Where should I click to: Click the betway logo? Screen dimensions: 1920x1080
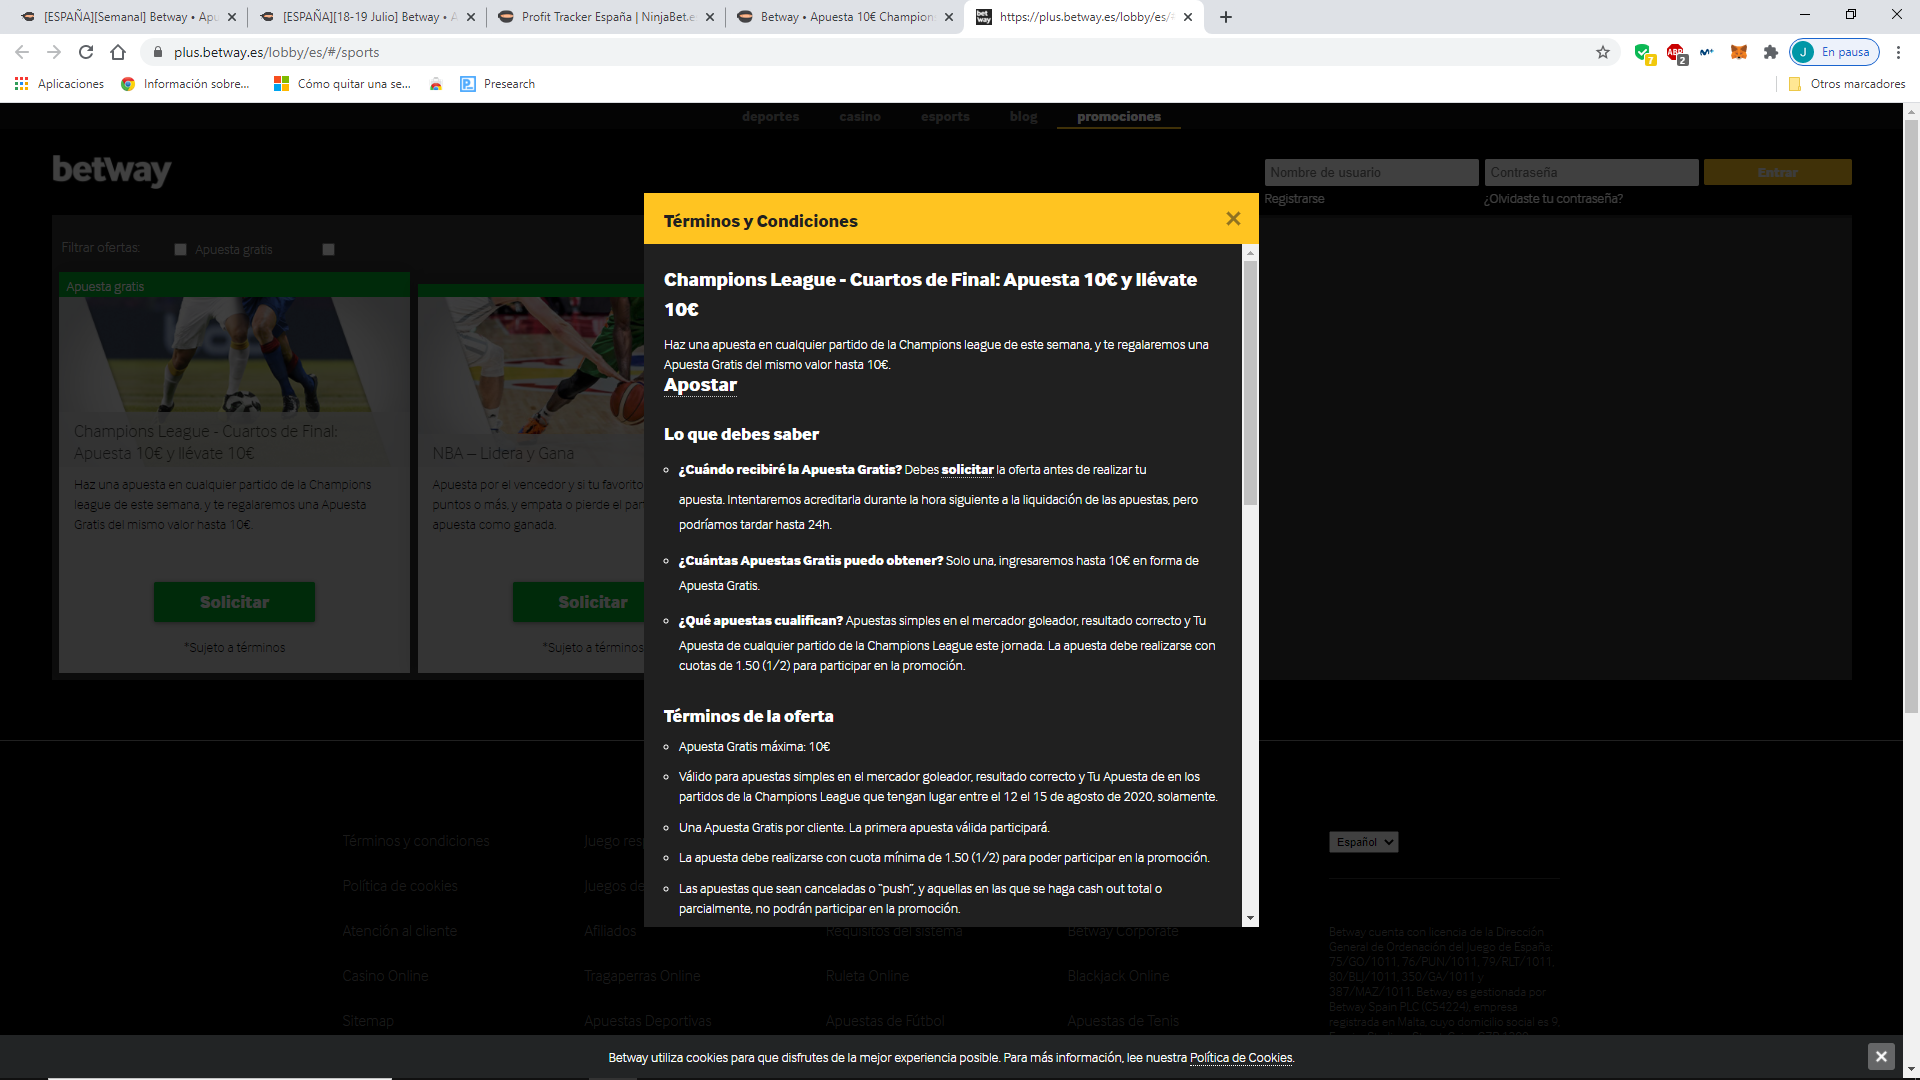click(112, 170)
